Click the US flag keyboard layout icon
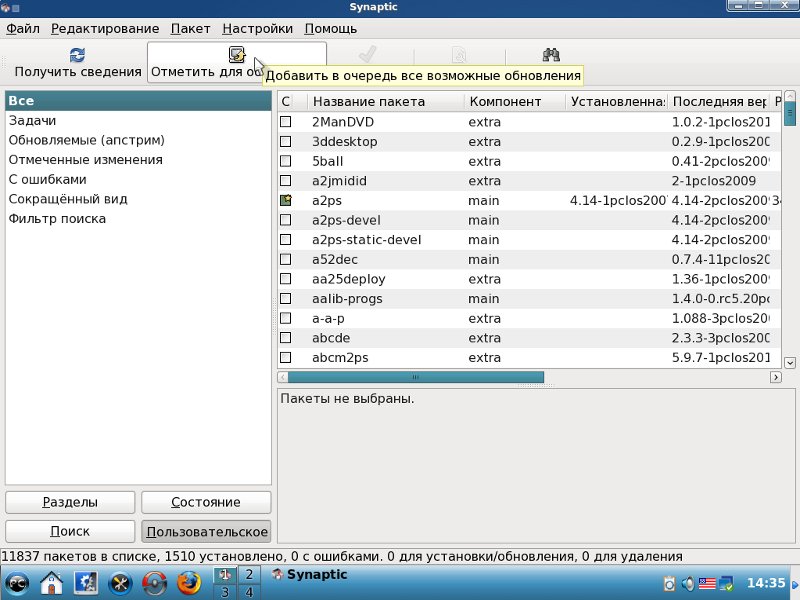This screenshot has width=800, height=600. [709, 582]
